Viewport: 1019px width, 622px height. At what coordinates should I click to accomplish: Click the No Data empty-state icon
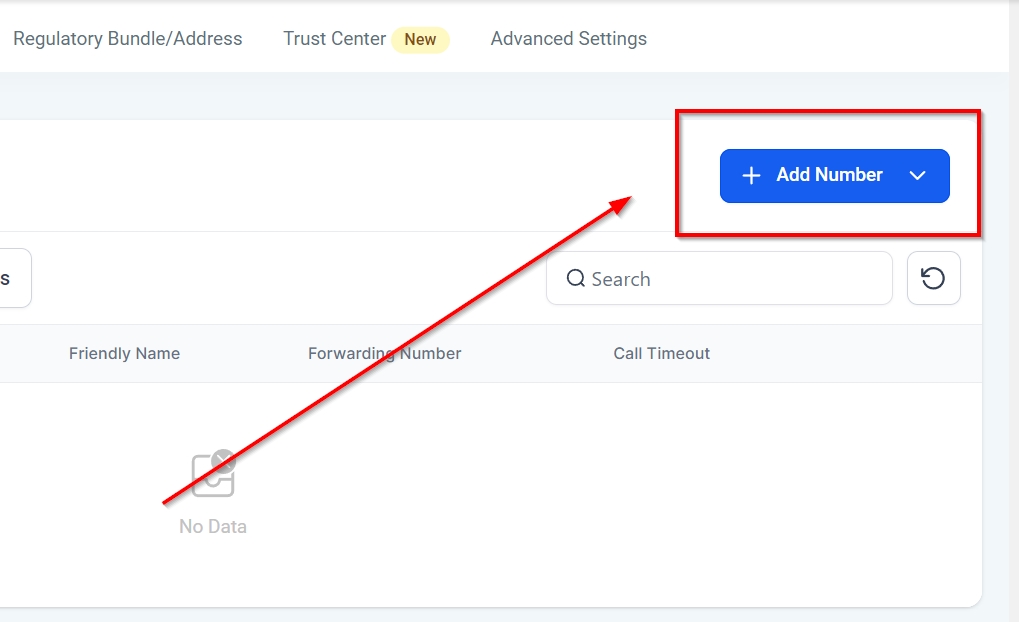(213, 474)
